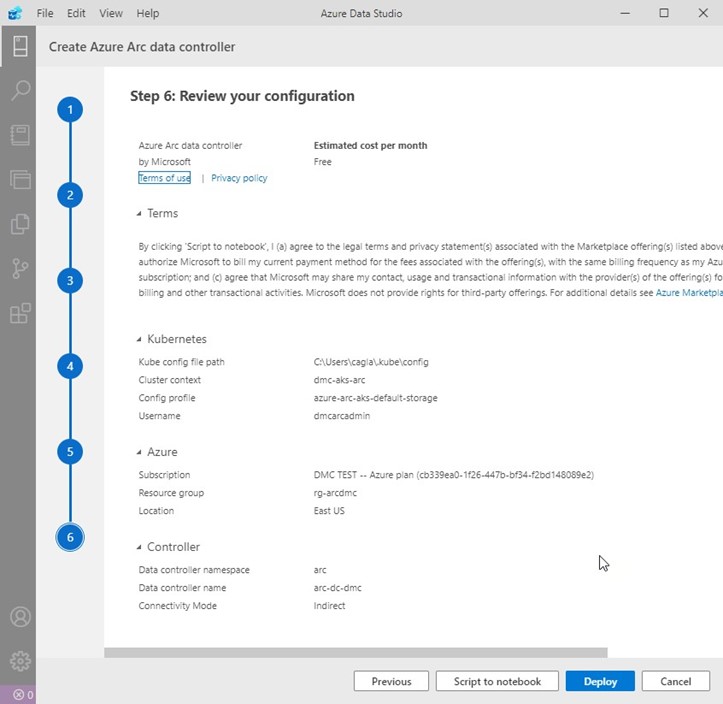Open the Privacy policy link
The image size is (723, 704).
pyautogui.click(x=239, y=178)
